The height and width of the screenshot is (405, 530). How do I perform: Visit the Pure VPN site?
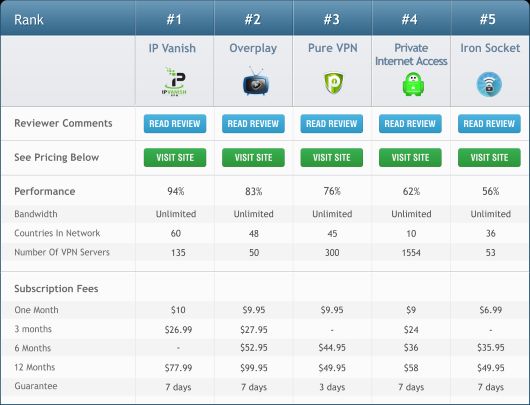pos(332,158)
